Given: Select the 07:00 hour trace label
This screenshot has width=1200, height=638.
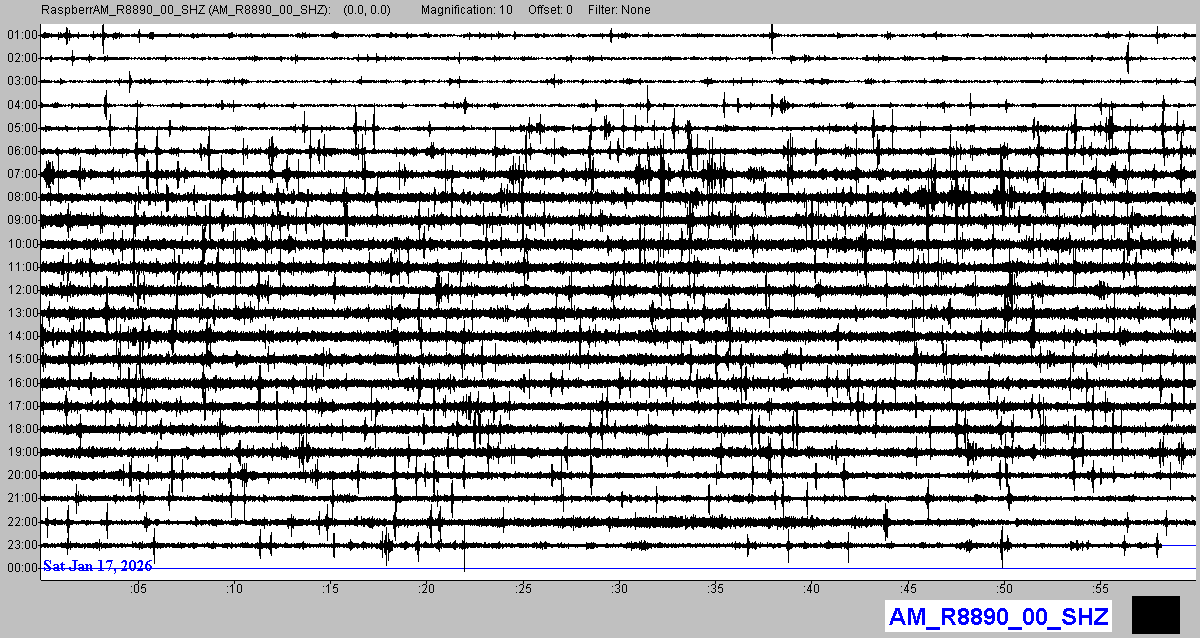Looking at the screenshot, I should [21, 174].
